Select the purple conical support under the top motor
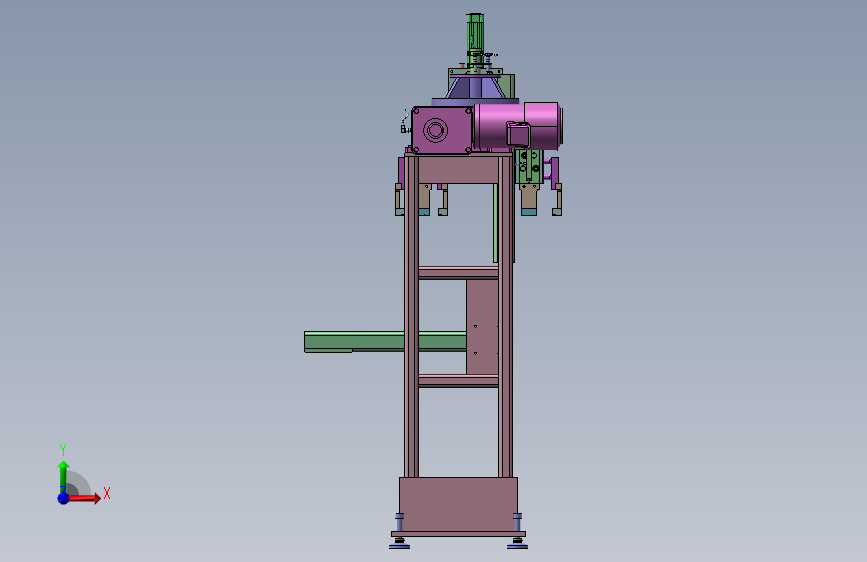867x562 pixels. (476, 89)
